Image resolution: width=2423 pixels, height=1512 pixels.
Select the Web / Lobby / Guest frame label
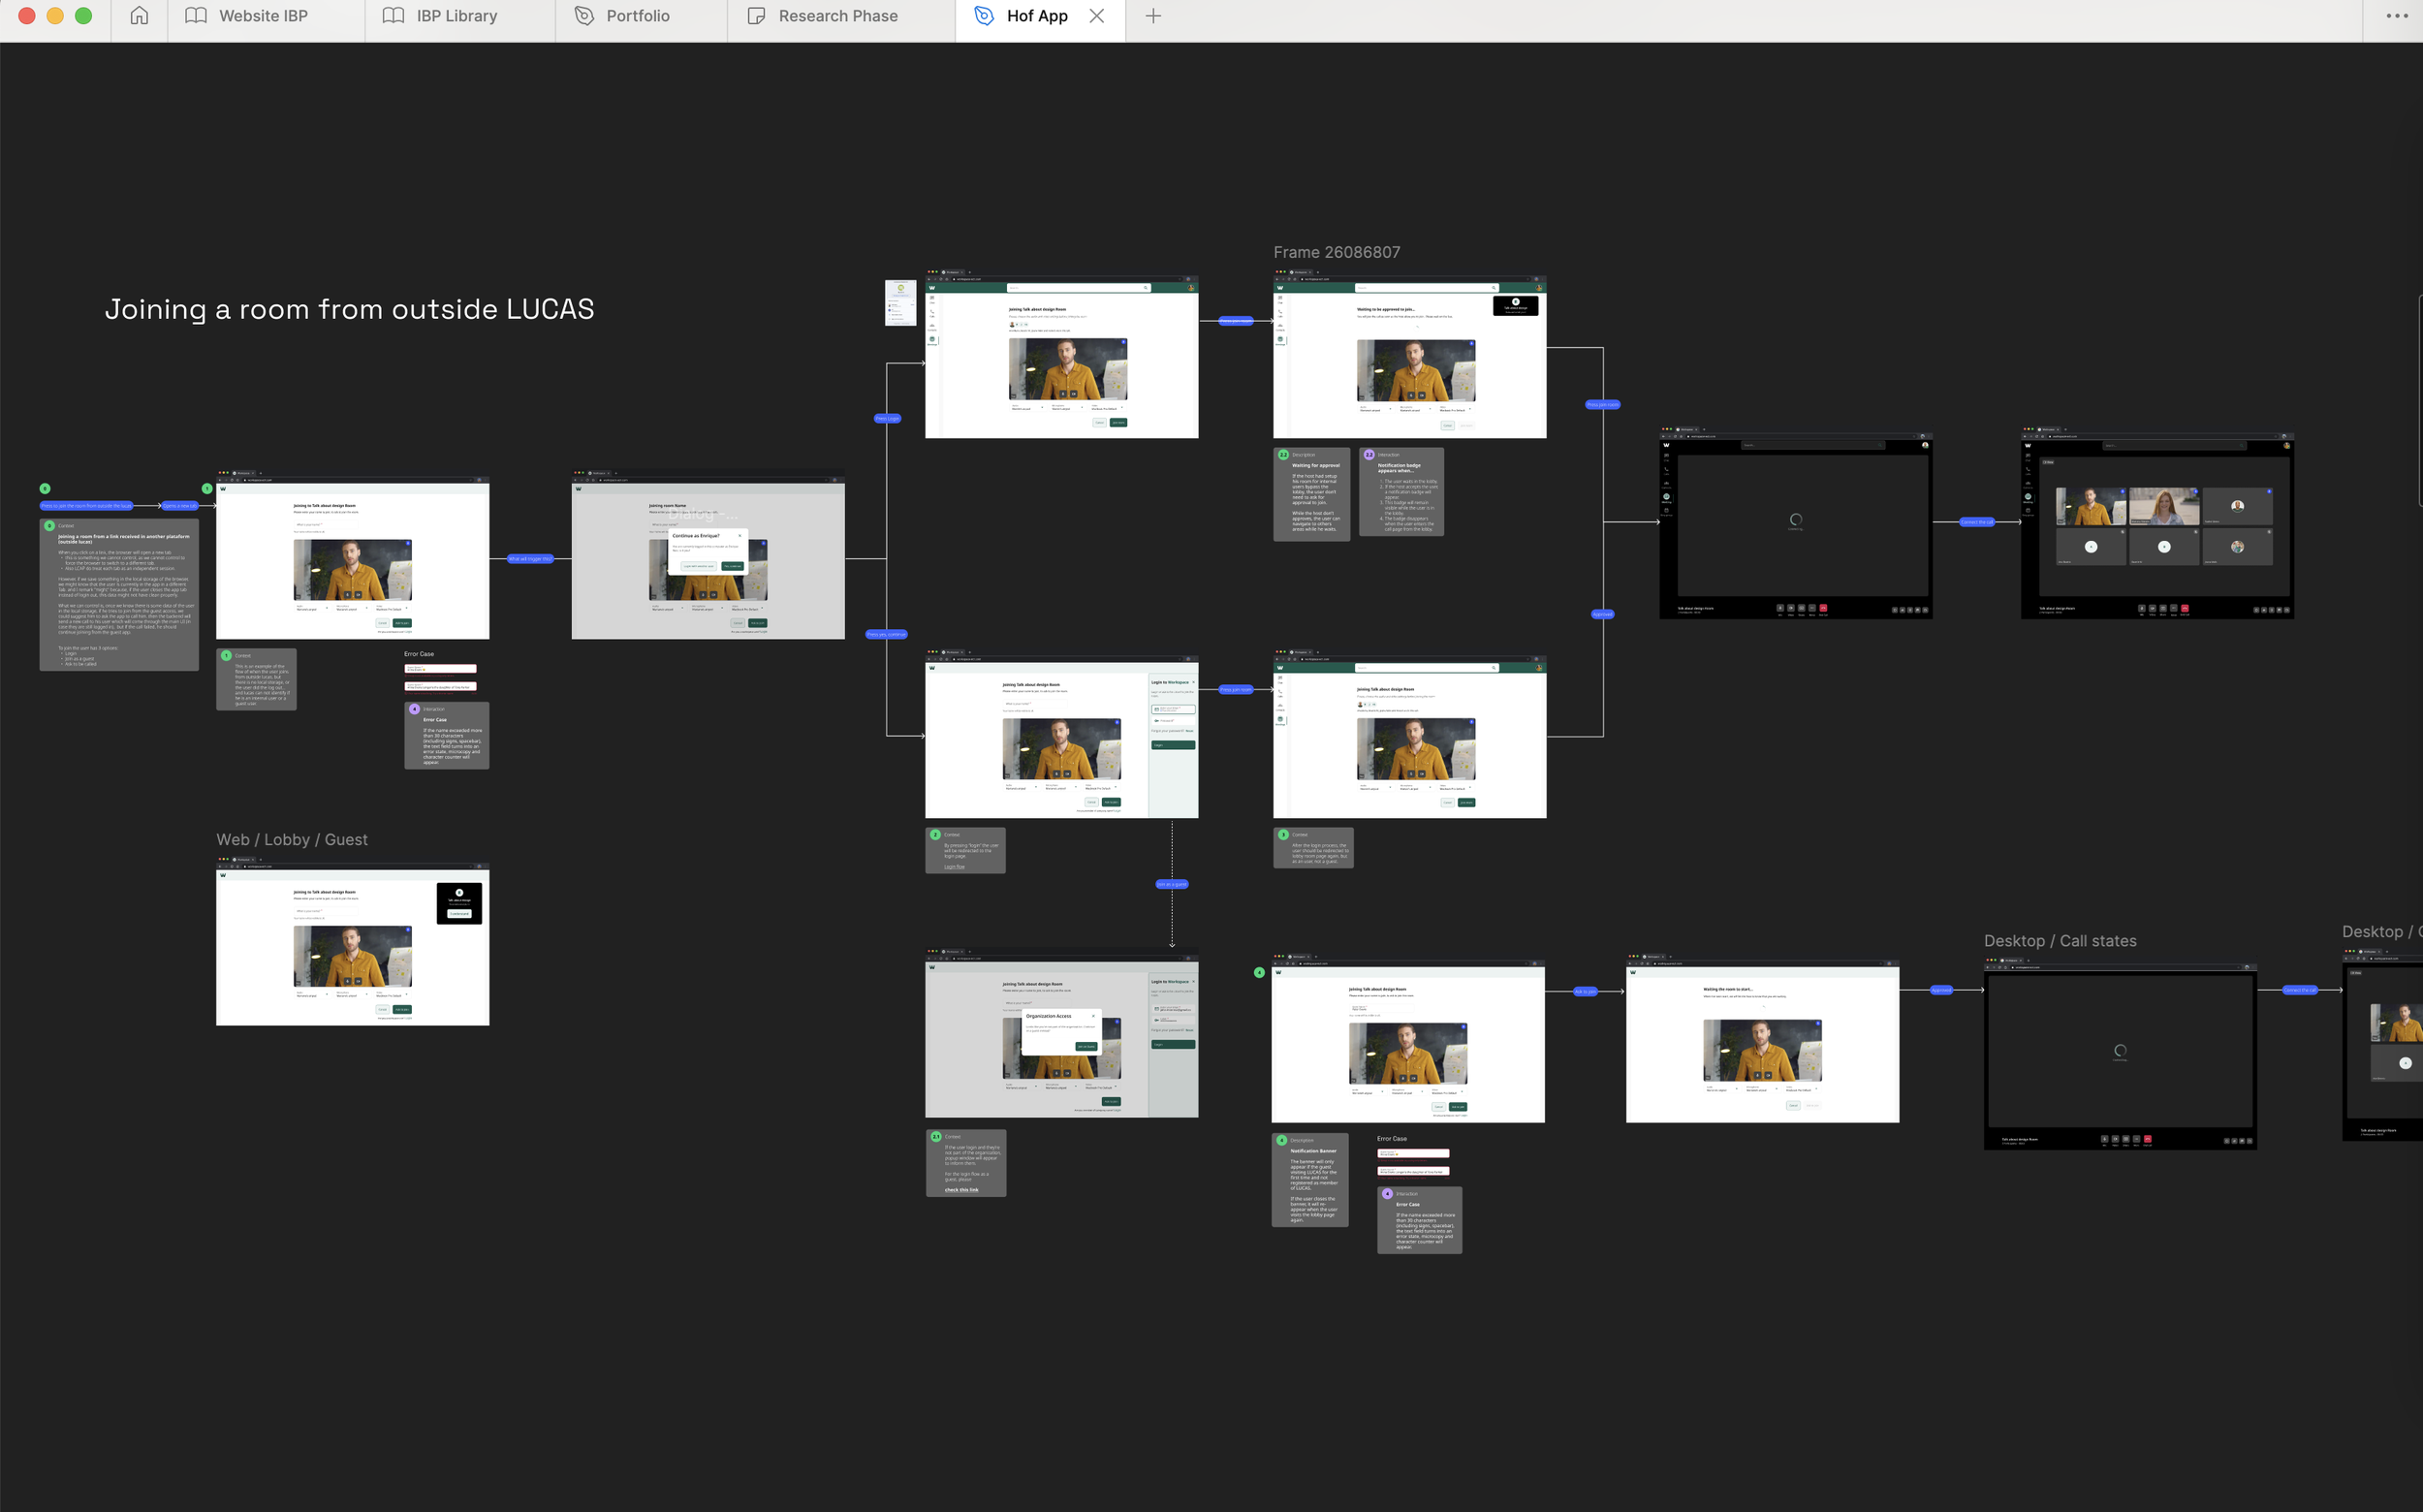pos(292,840)
